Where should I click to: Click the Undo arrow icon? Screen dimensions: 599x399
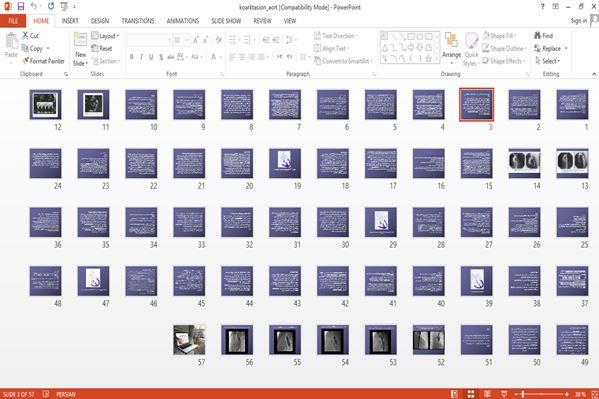34,6
